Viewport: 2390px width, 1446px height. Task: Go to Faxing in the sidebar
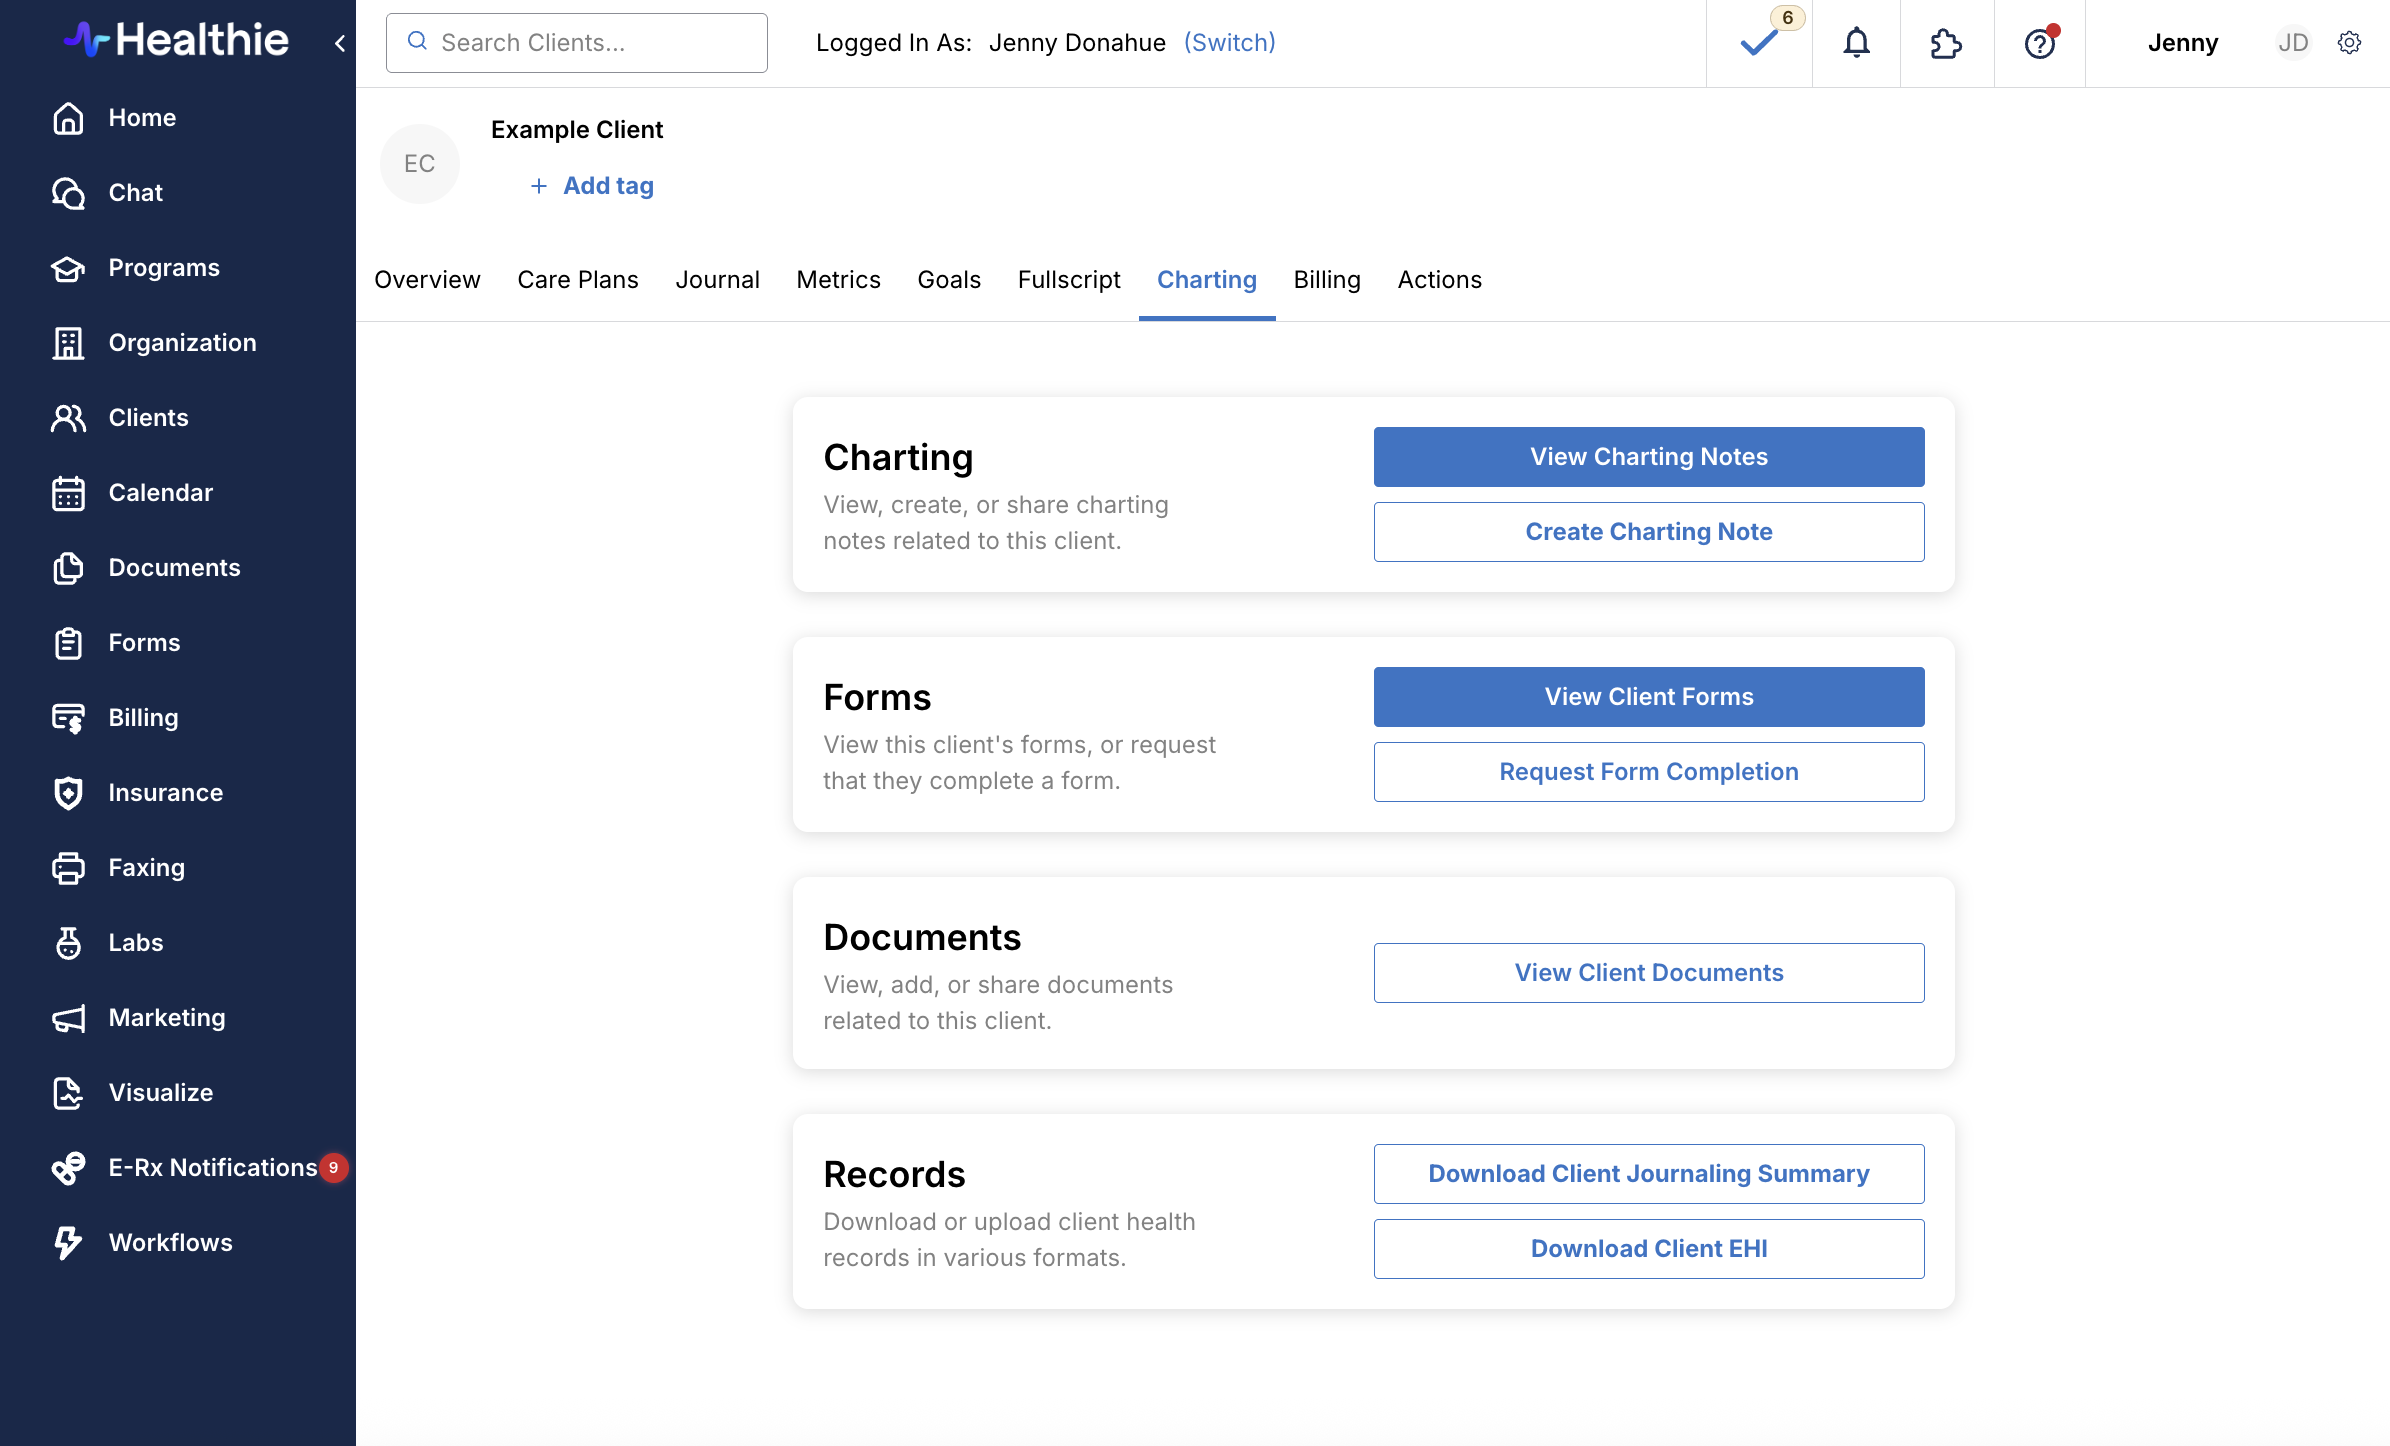146,867
